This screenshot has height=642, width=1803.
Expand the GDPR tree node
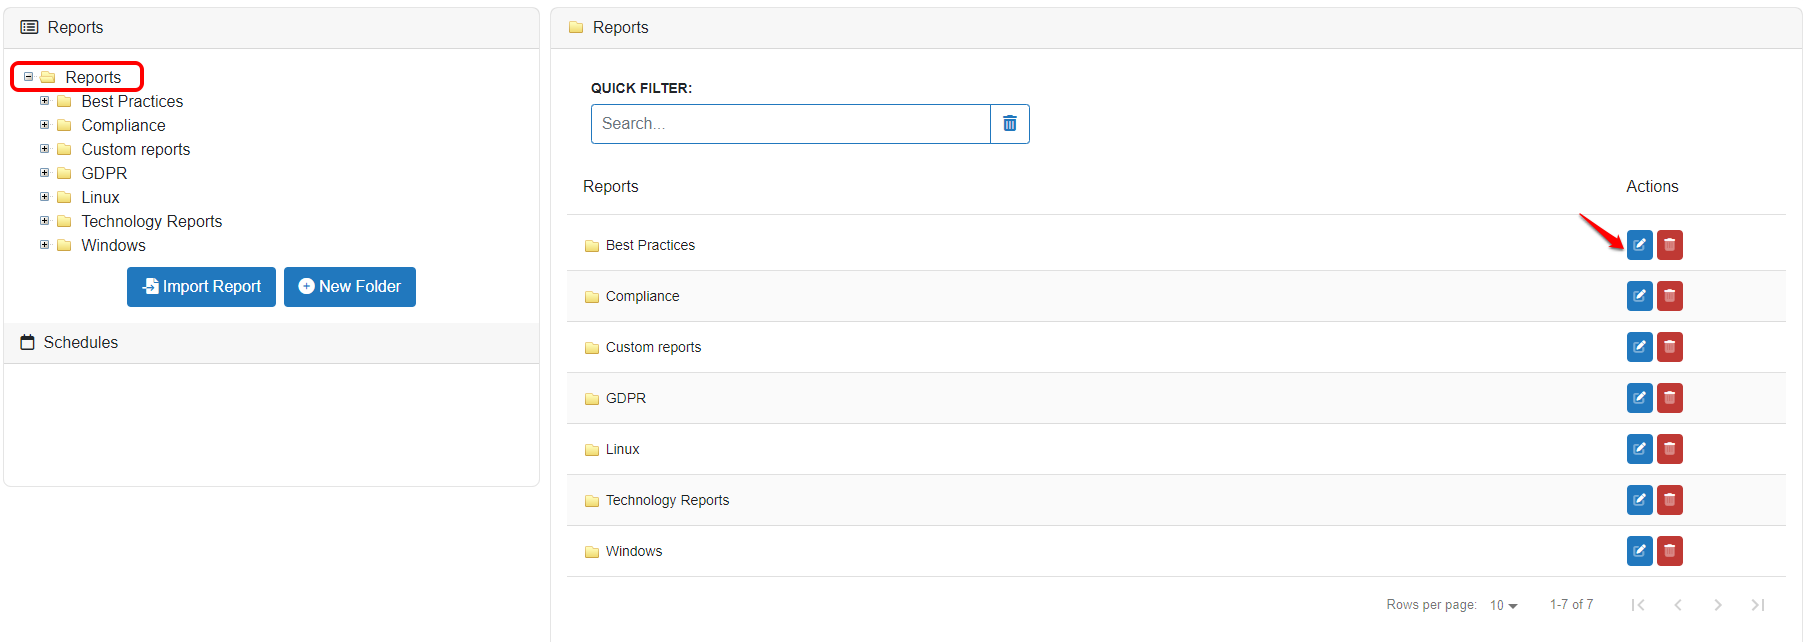click(44, 172)
